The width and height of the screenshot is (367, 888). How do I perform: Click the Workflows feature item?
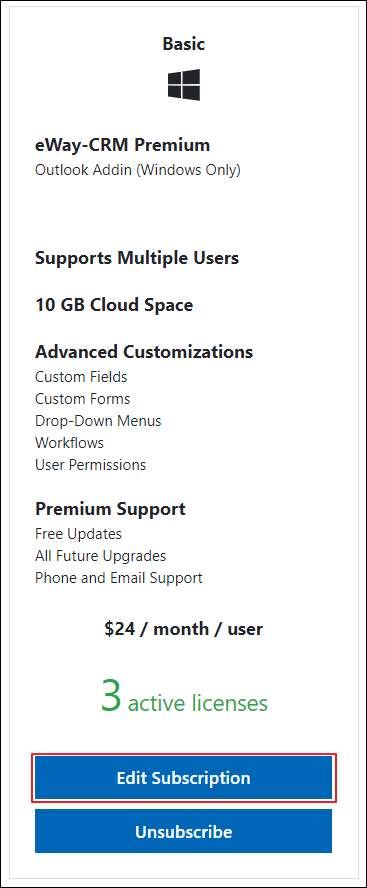[69, 443]
